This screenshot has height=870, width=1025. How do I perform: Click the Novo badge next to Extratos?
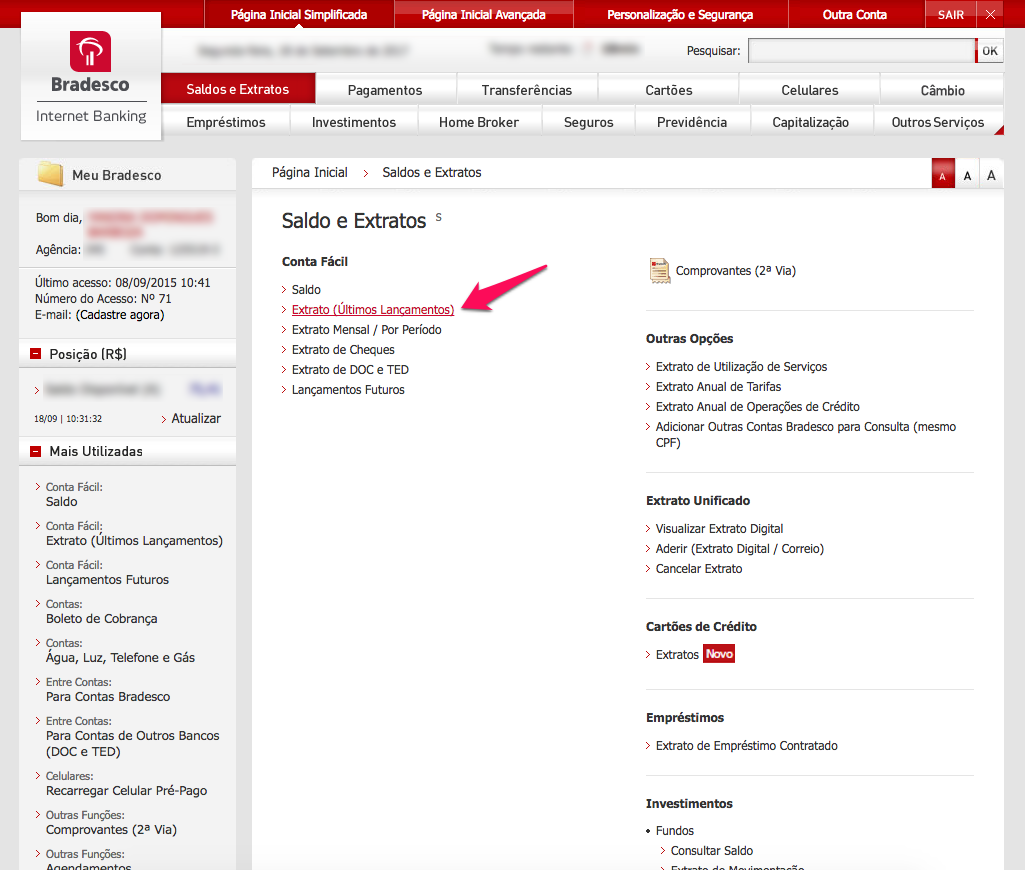pos(718,654)
